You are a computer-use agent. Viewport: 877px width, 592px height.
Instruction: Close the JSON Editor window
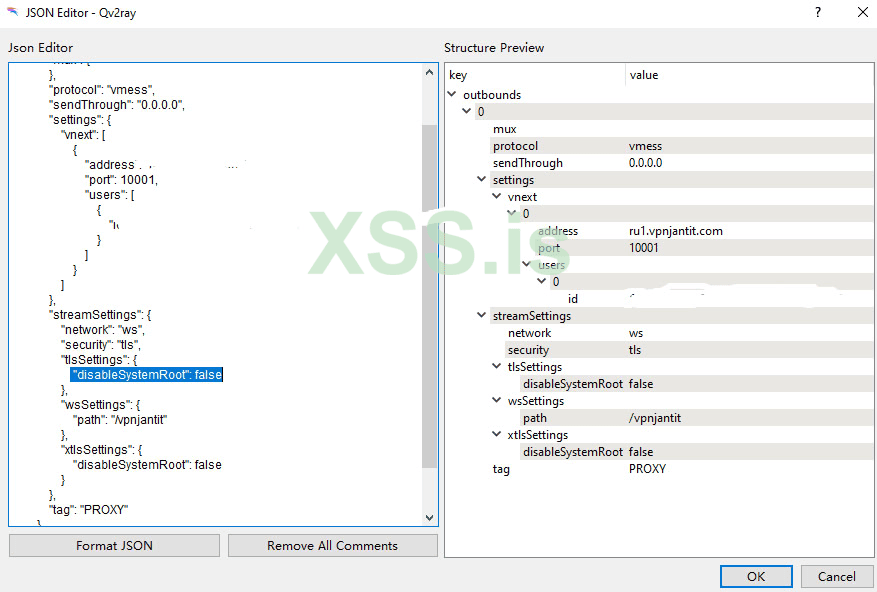coord(863,12)
